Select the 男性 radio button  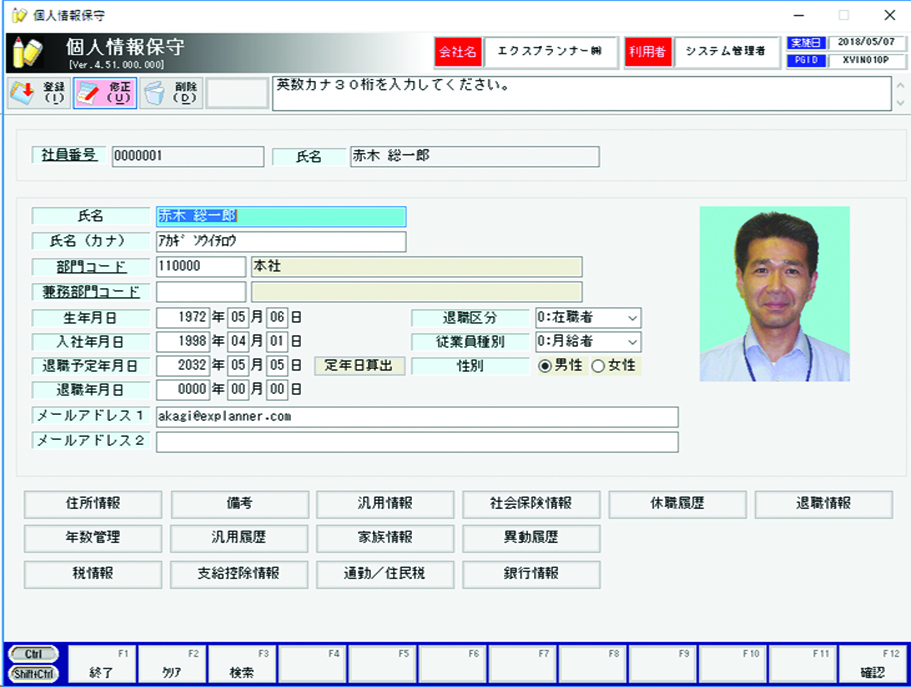click(x=545, y=366)
